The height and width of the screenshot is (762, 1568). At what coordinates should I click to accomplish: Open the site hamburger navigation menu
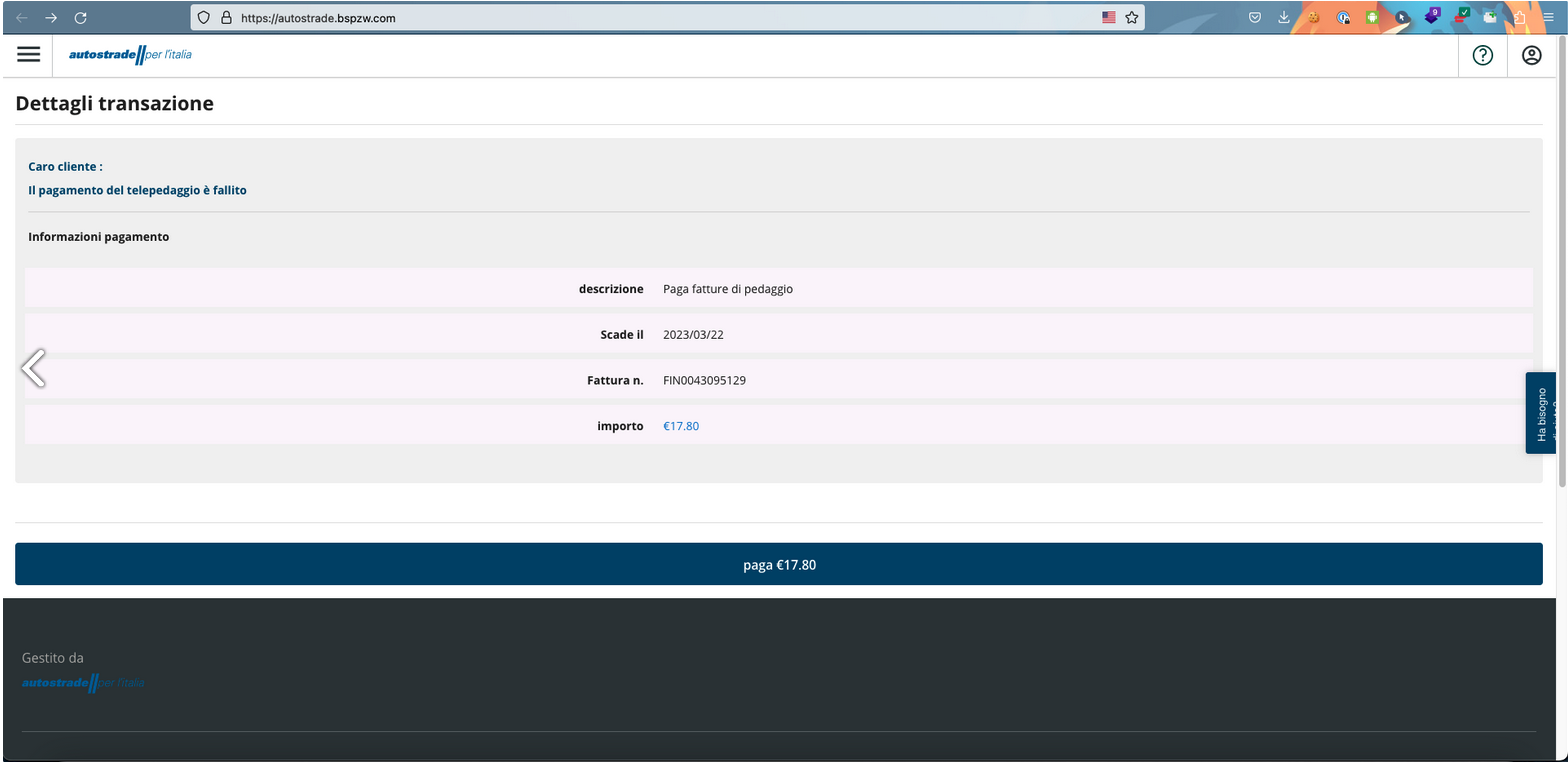click(29, 55)
